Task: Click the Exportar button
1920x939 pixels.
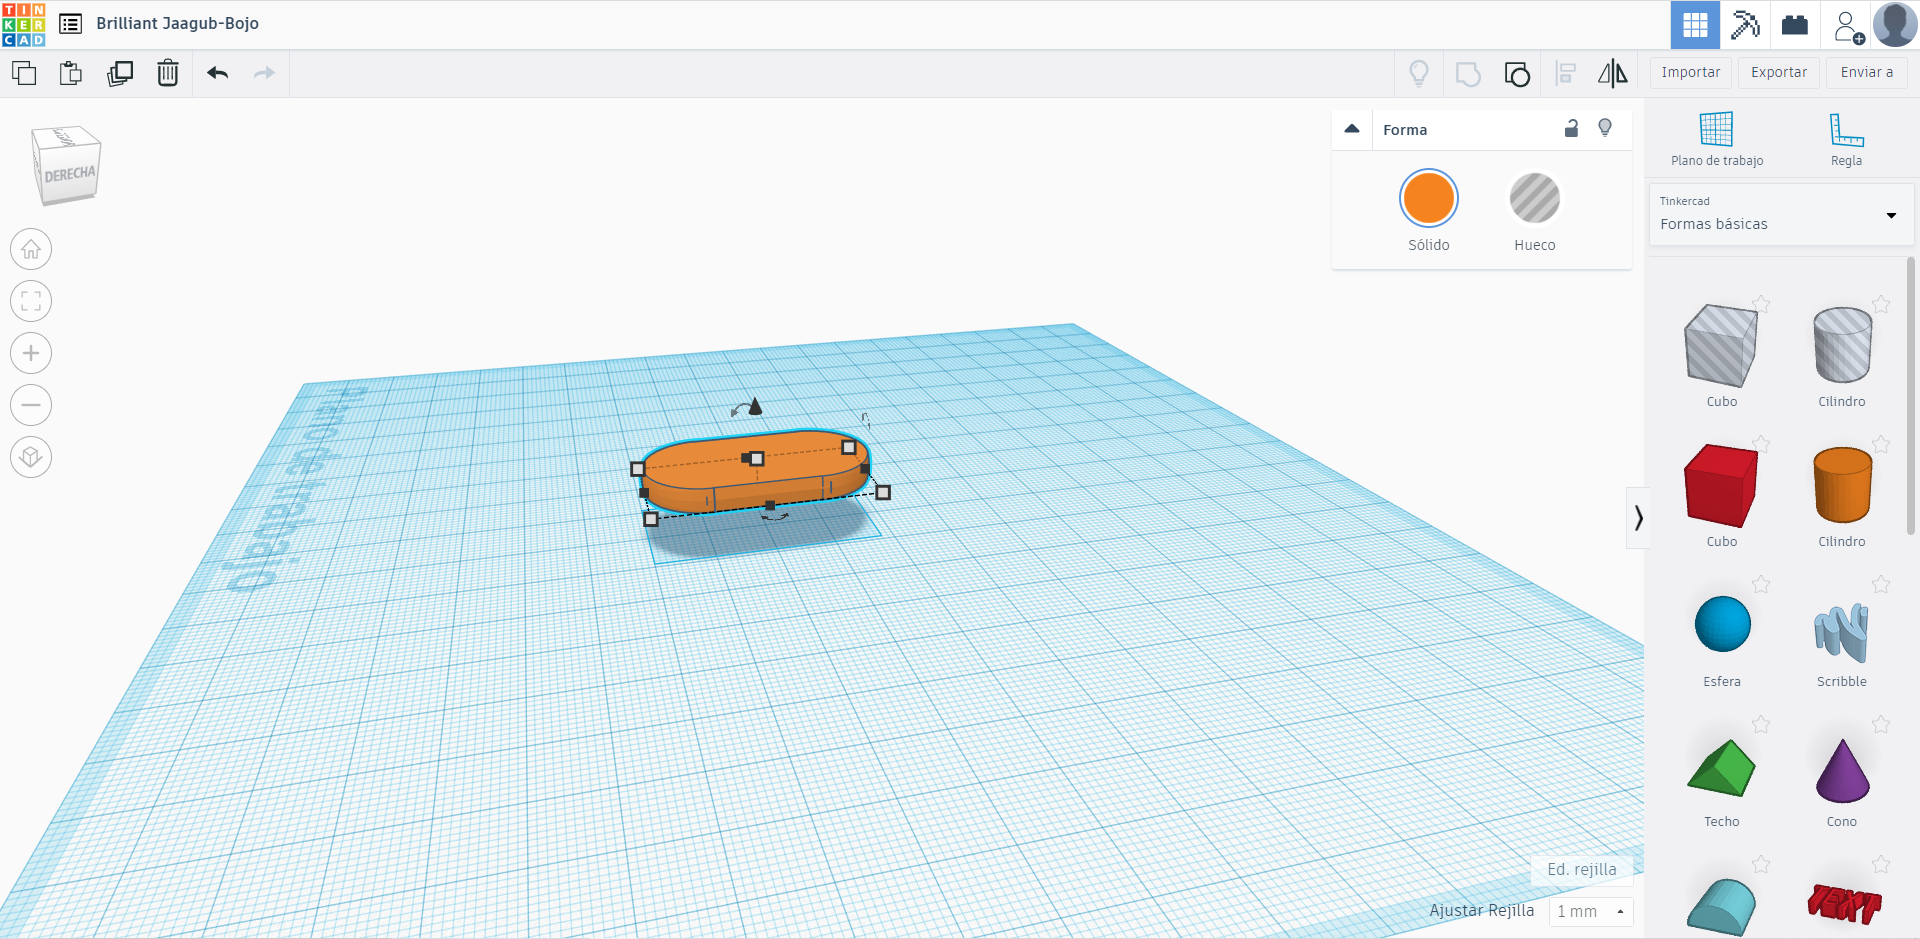Action: coord(1779,72)
